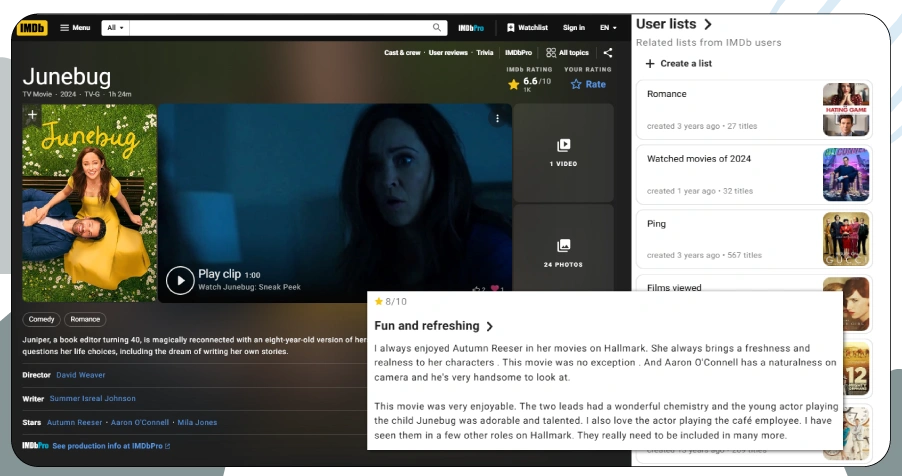Click the review's 8/10 star rating
This screenshot has height=476, width=902.
coord(390,302)
